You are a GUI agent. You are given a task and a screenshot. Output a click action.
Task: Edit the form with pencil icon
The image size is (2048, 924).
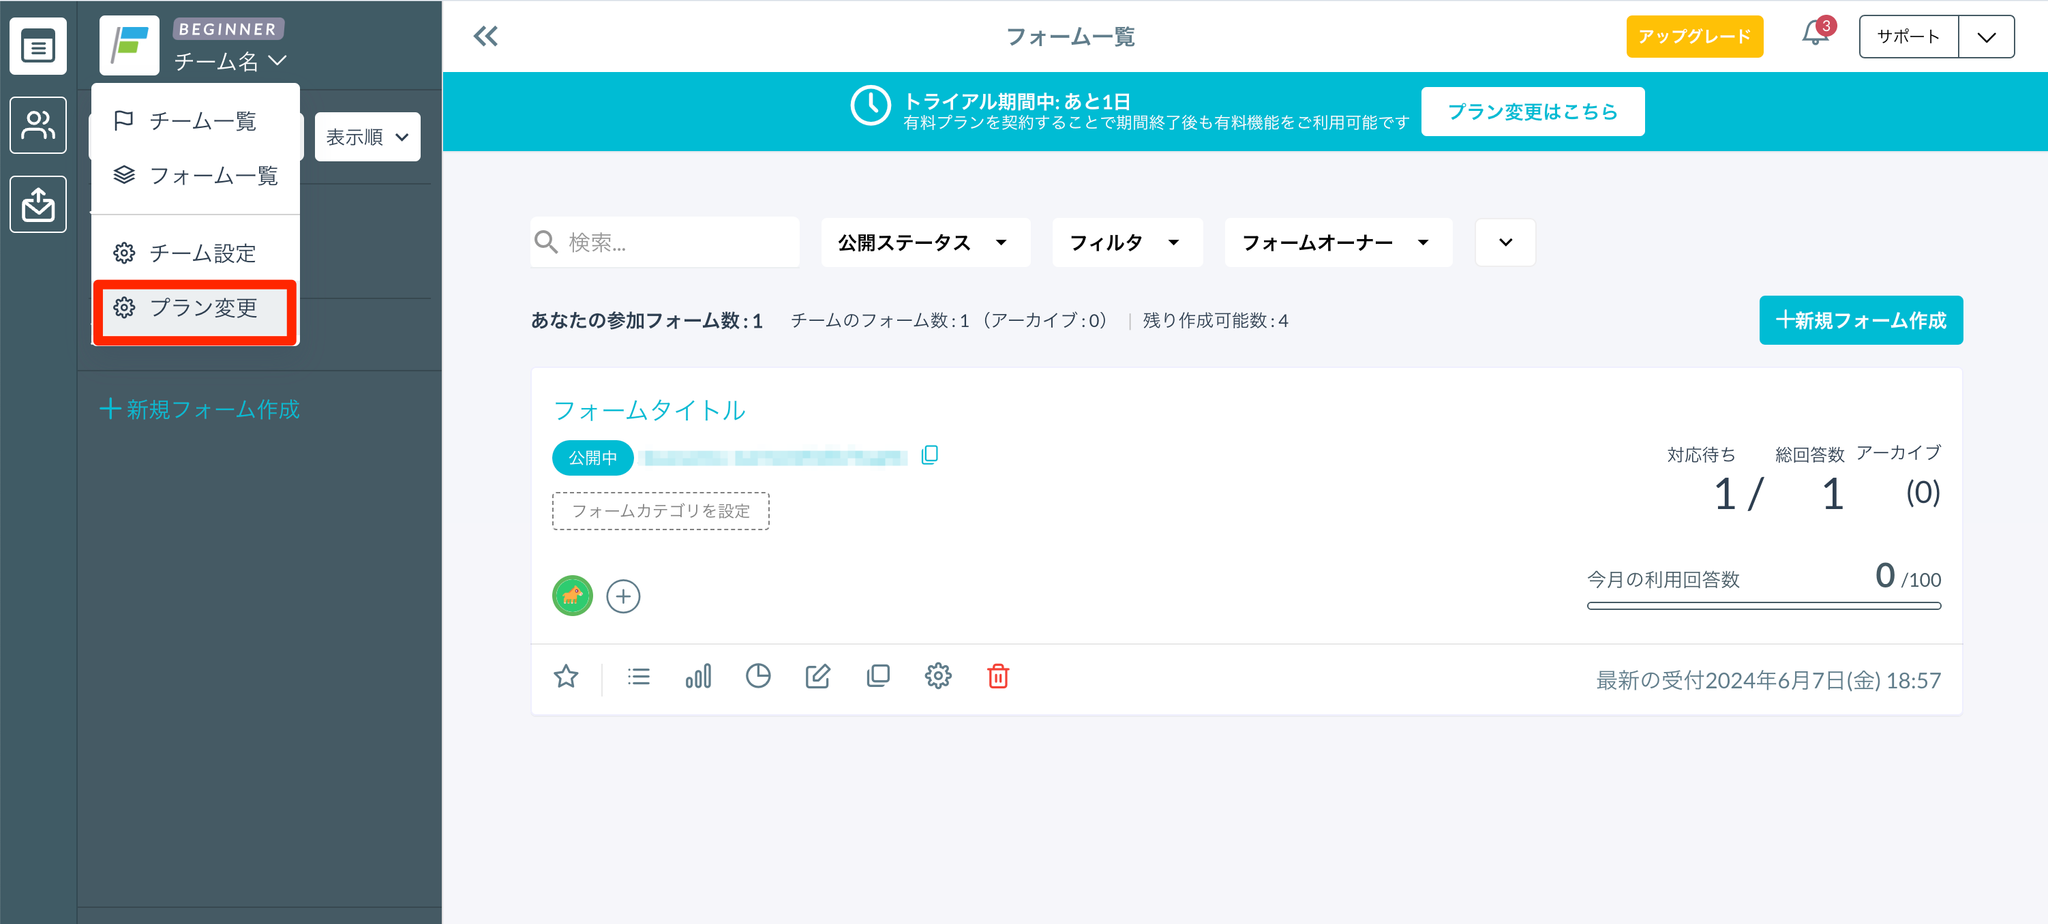tap(818, 677)
